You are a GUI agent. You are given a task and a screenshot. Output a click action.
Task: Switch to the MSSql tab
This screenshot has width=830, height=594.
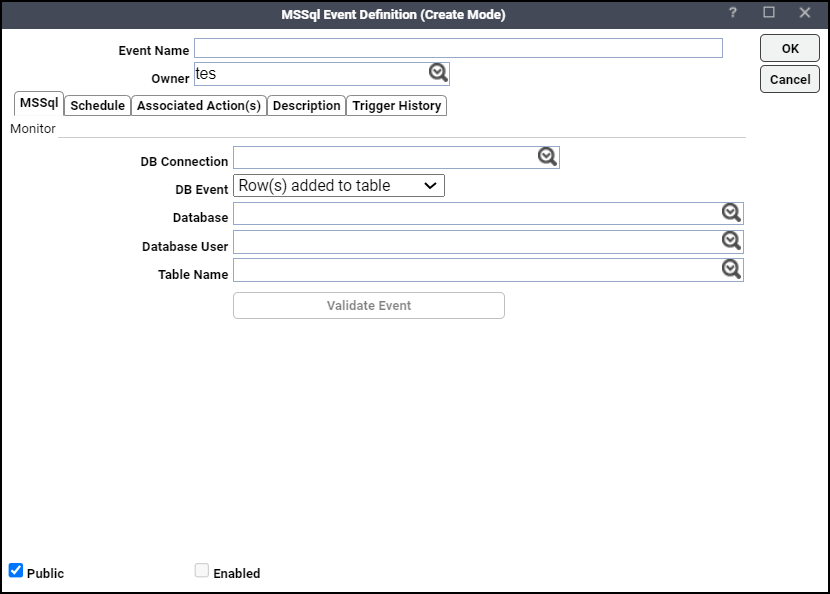tap(39, 103)
